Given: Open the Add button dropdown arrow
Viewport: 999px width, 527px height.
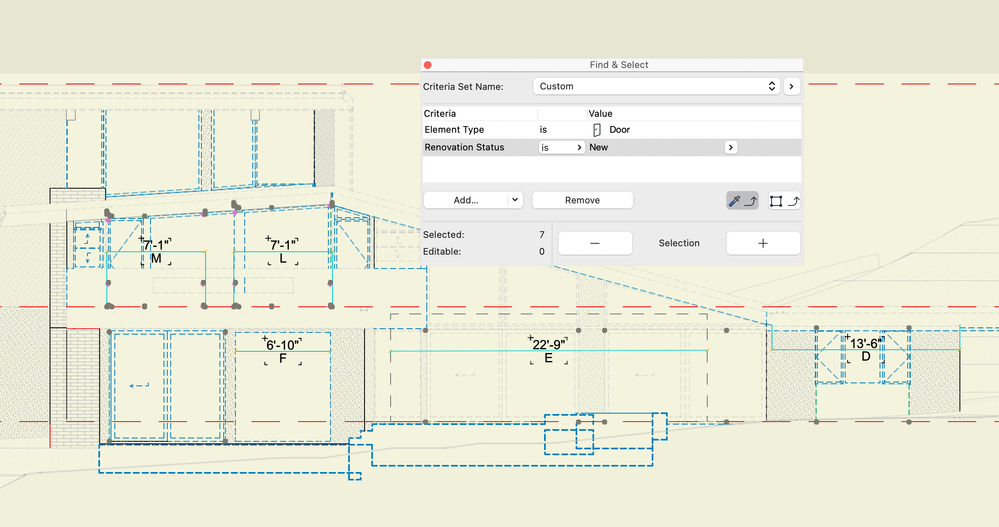Looking at the screenshot, I should pyautogui.click(x=515, y=200).
